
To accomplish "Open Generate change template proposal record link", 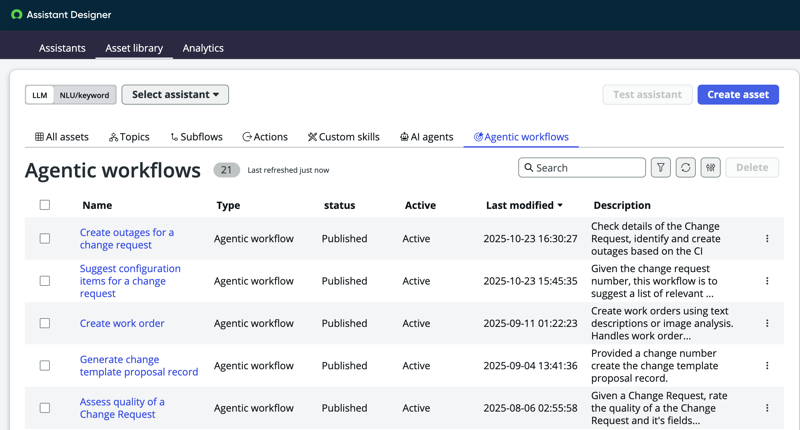I will pos(139,365).
